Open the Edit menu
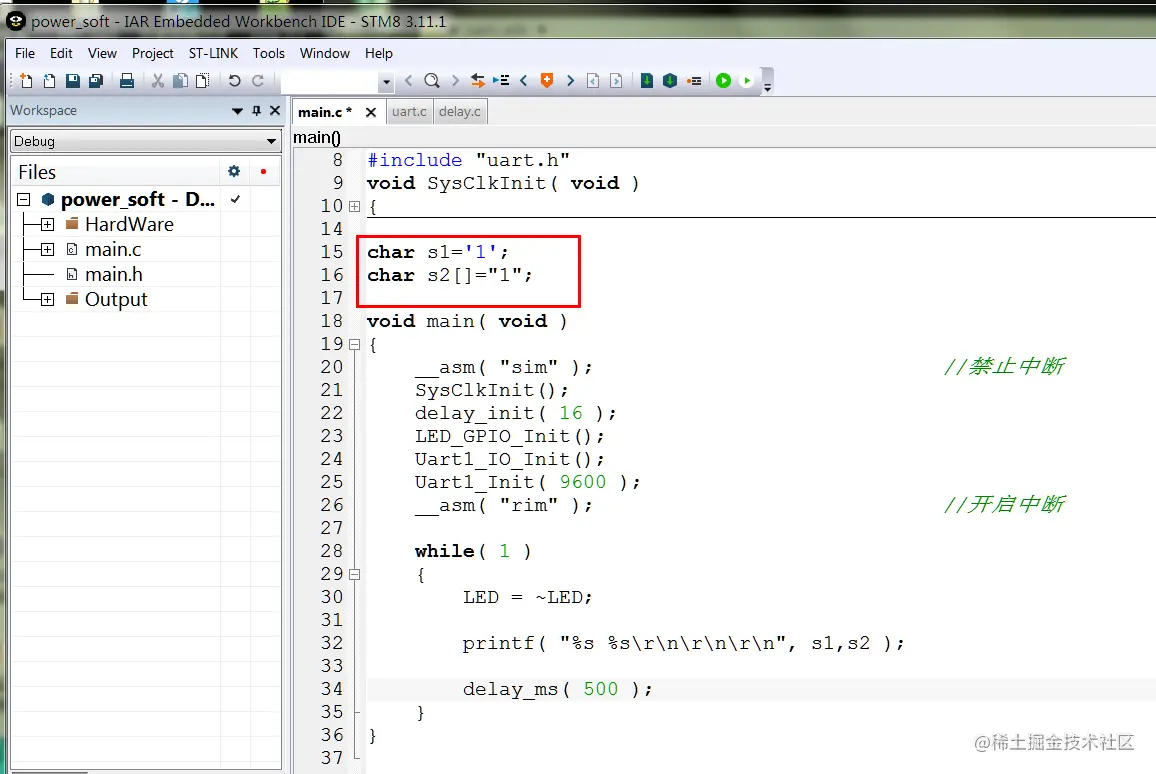Image resolution: width=1156 pixels, height=774 pixels. [x=61, y=53]
